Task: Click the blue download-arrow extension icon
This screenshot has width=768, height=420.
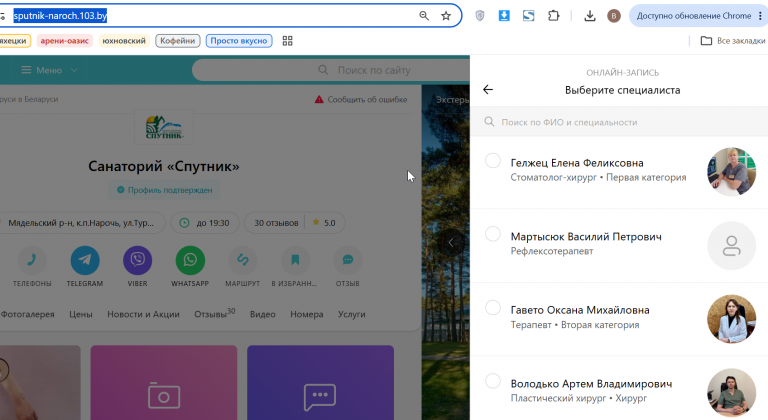Action: pyautogui.click(x=504, y=16)
